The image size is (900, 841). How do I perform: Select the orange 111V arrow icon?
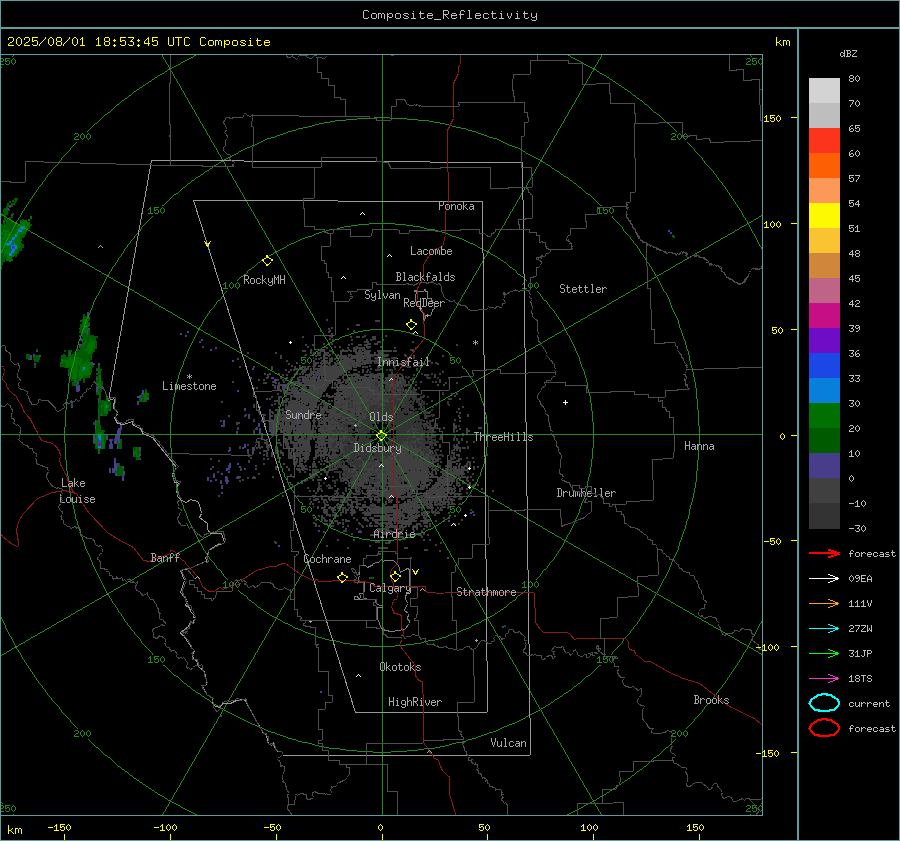click(x=824, y=603)
